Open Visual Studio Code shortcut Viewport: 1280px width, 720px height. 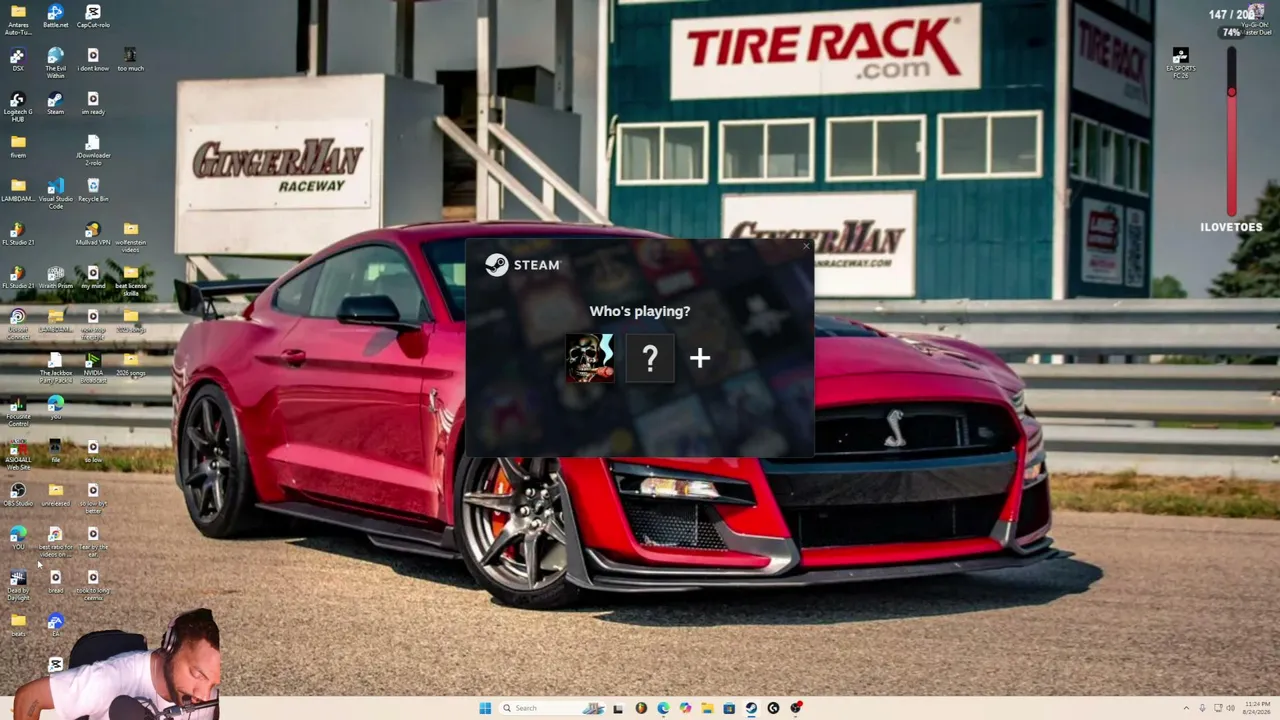[x=55, y=193]
